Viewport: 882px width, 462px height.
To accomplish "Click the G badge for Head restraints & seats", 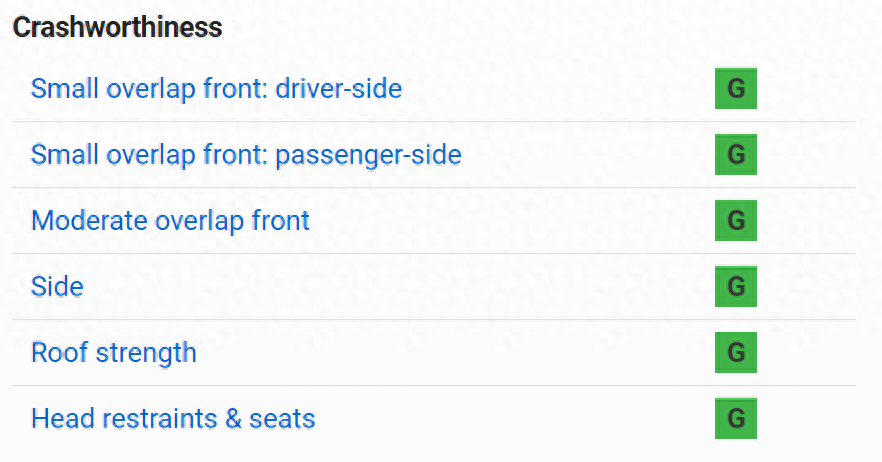I will coord(736,418).
